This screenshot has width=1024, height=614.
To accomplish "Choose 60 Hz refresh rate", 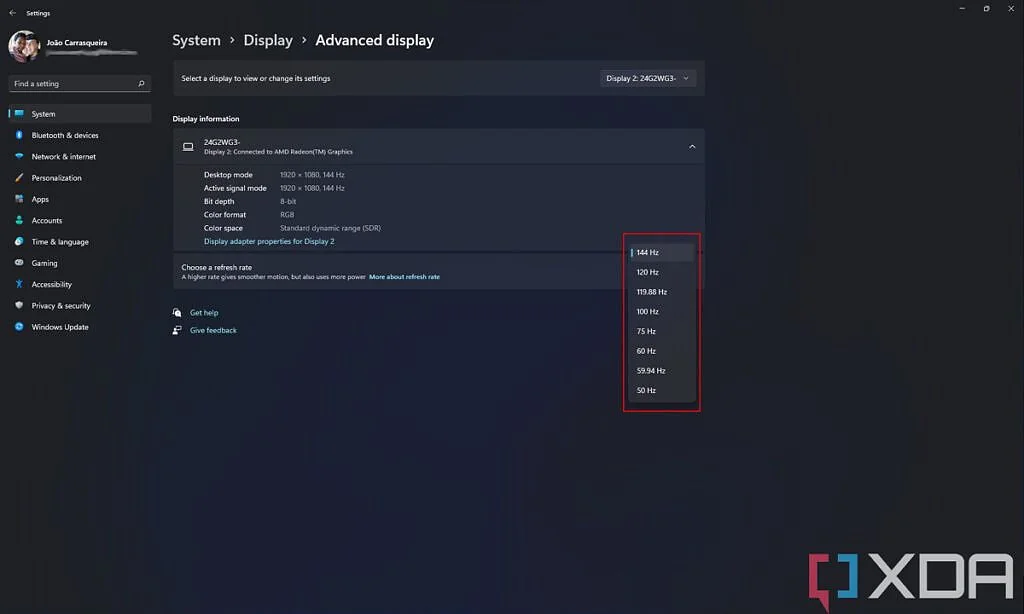I will (x=661, y=351).
